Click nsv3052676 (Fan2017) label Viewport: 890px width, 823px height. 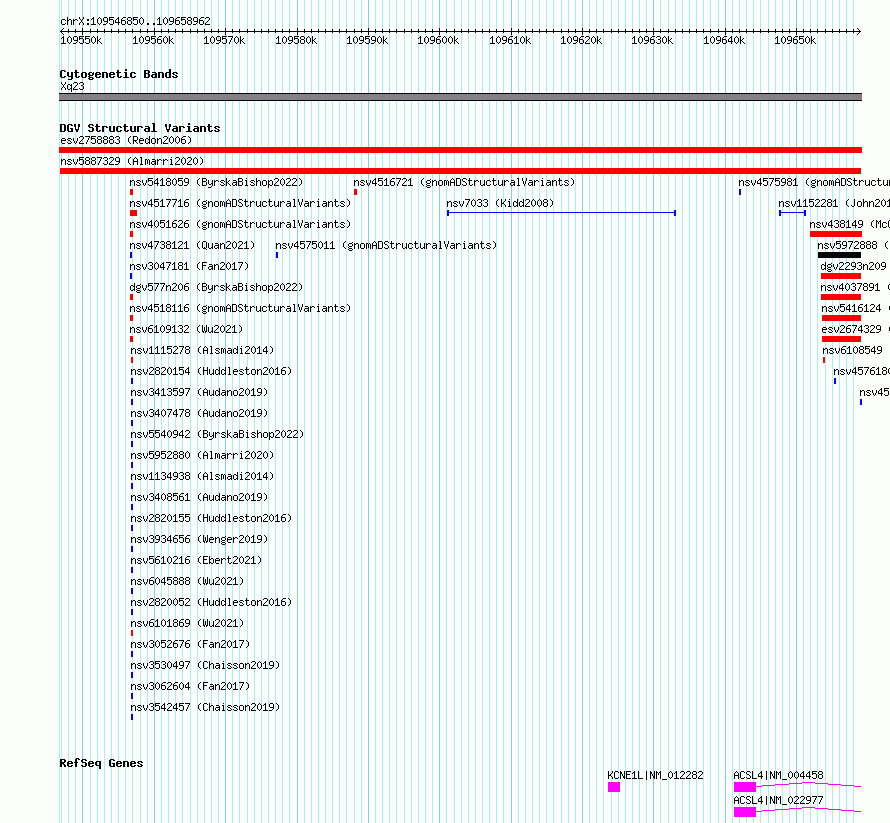click(190, 644)
